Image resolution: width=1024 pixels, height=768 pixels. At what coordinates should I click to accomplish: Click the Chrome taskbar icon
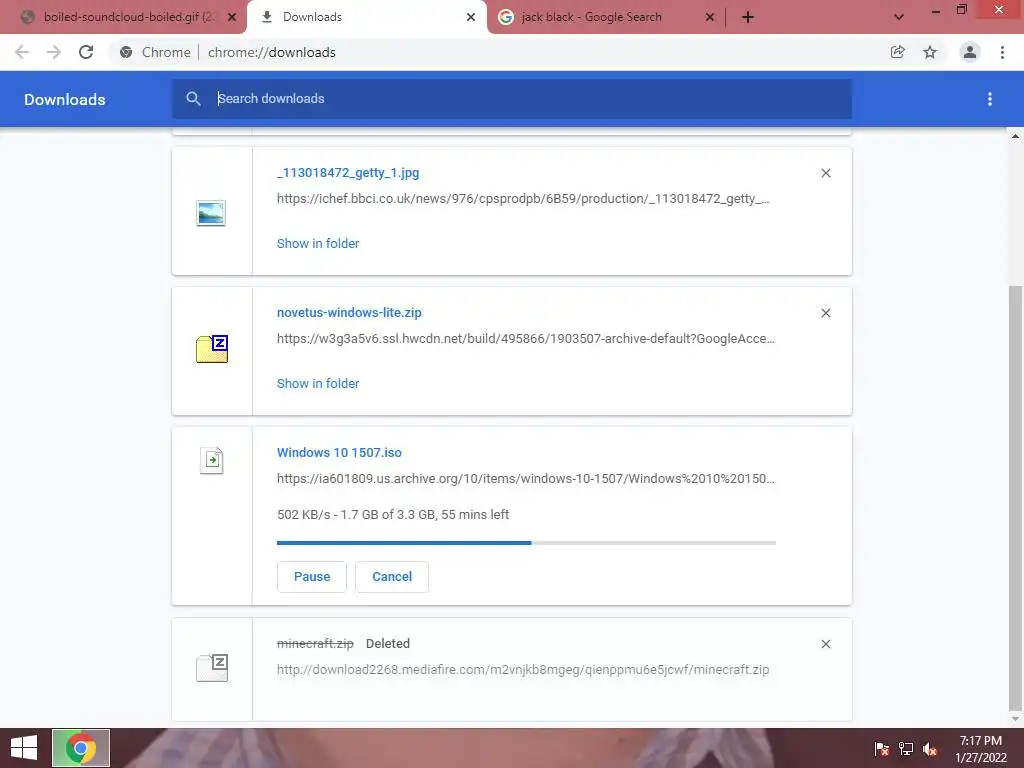pos(81,748)
